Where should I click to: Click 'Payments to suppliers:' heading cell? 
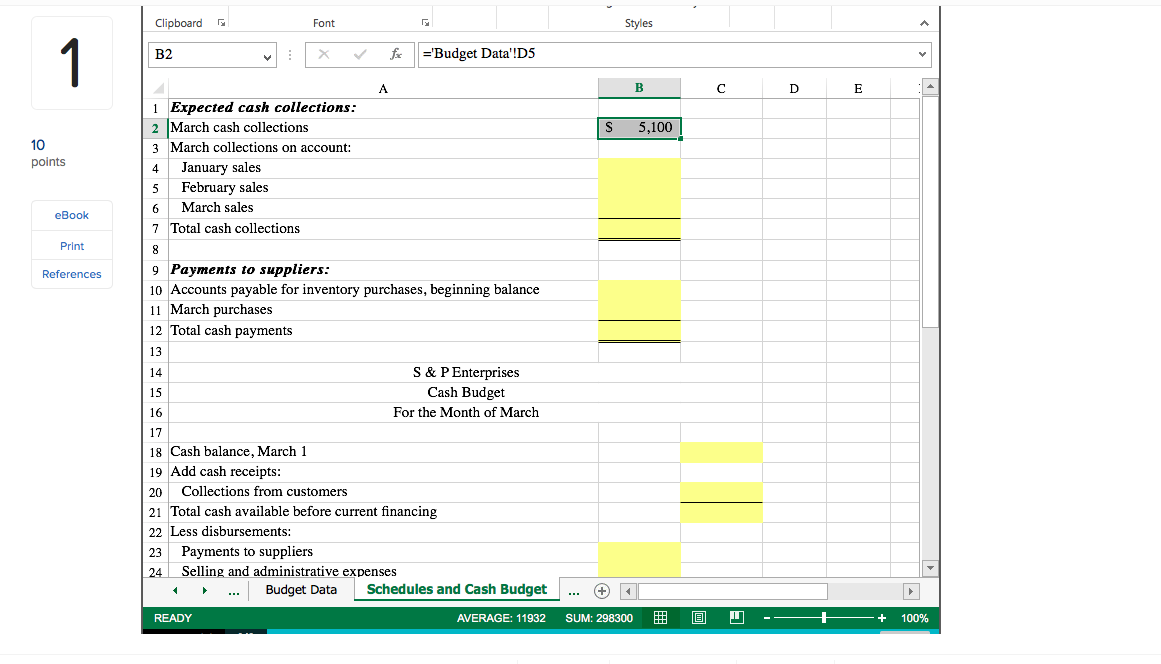pos(383,270)
